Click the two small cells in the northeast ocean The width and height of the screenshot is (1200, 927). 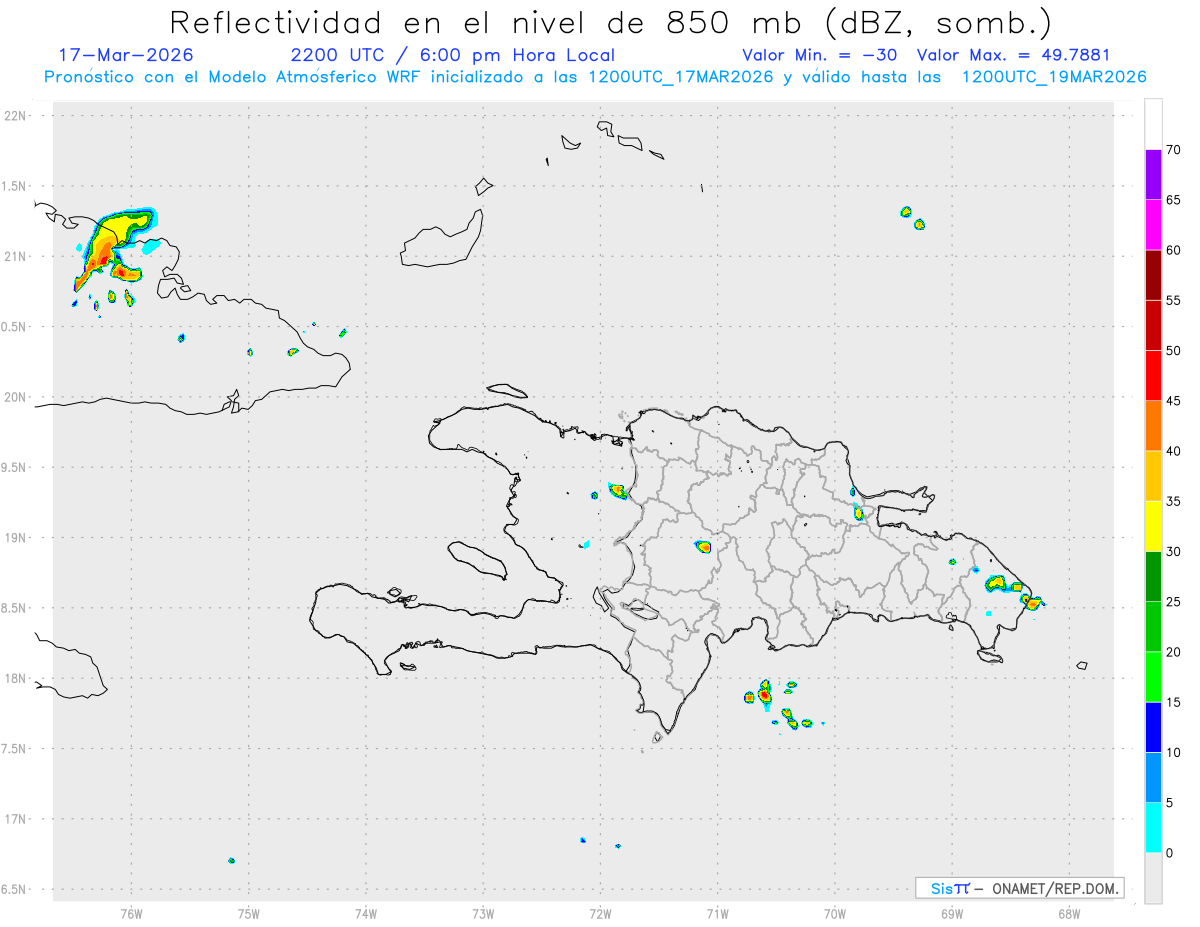point(912,217)
